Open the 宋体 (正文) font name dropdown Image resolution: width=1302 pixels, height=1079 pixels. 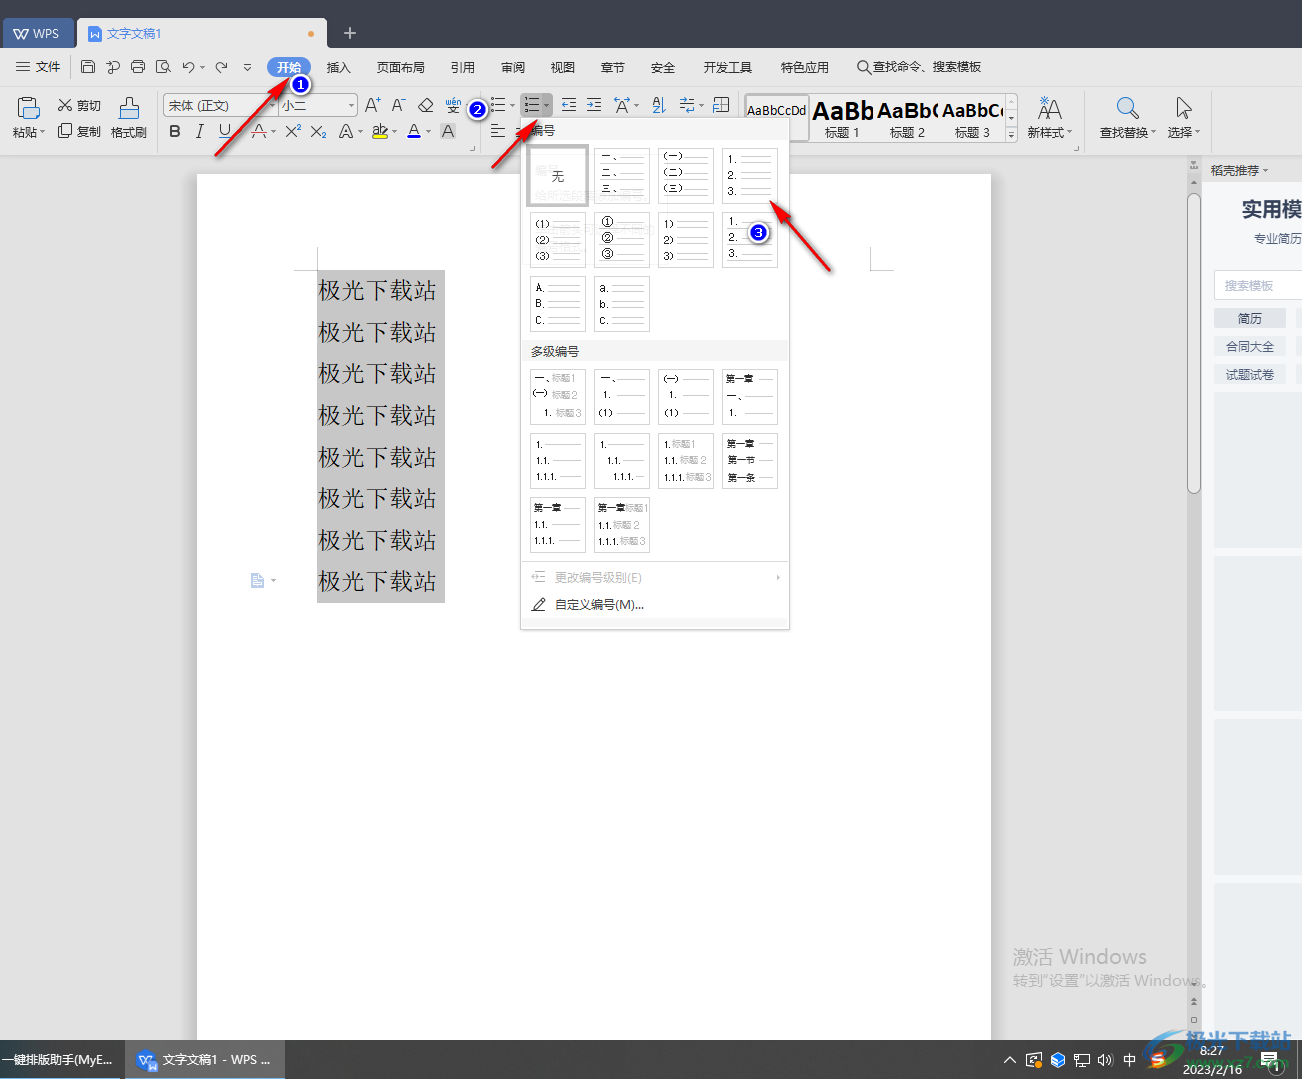271,105
